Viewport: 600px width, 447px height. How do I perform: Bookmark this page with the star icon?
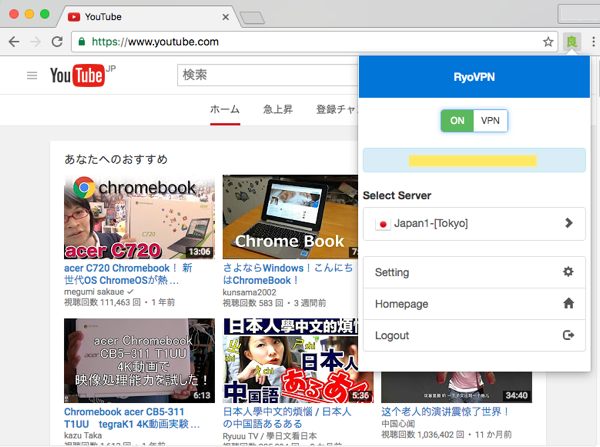point(548,41)
